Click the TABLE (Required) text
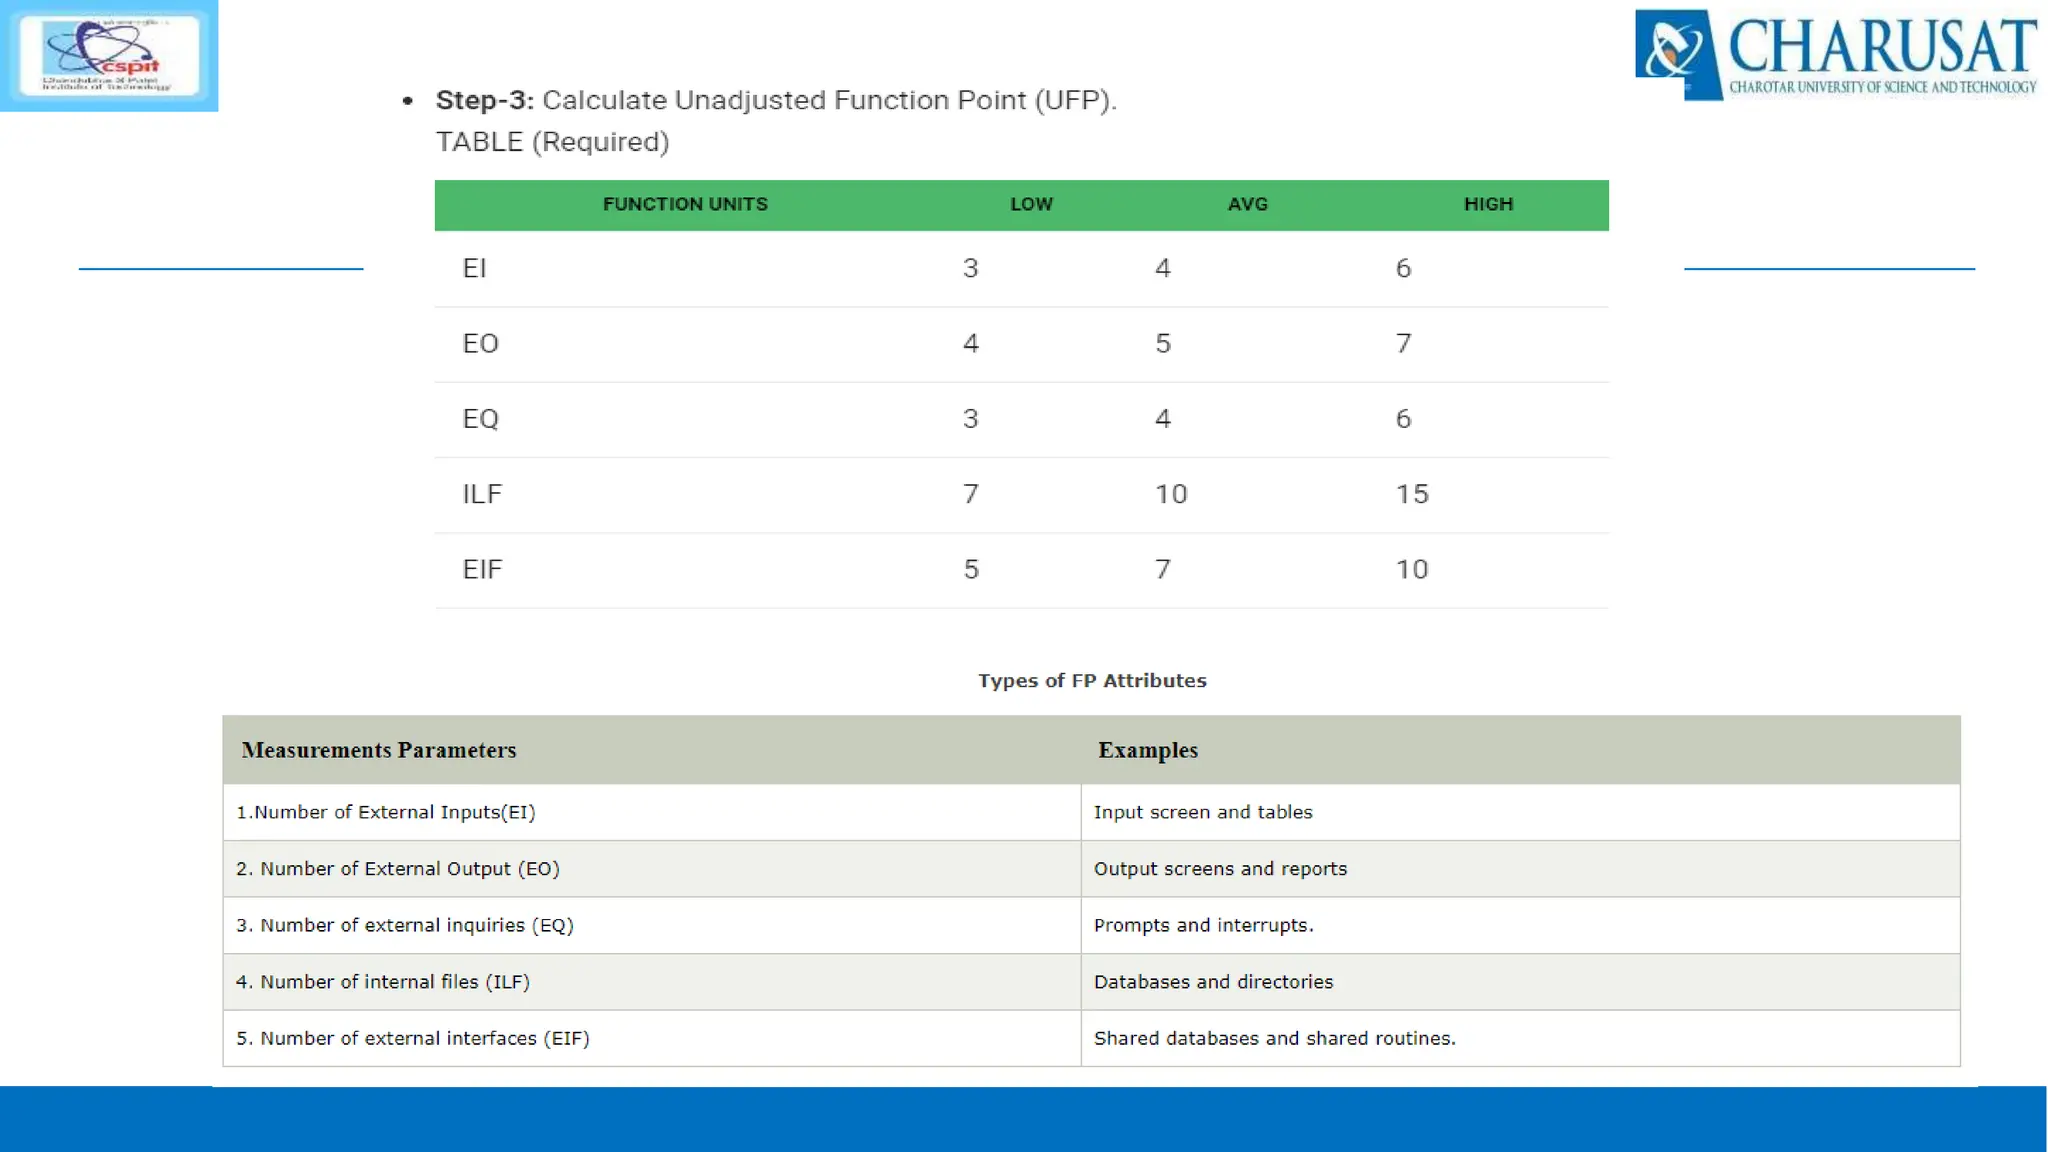2048x1152 pixels. pos(552,142)
